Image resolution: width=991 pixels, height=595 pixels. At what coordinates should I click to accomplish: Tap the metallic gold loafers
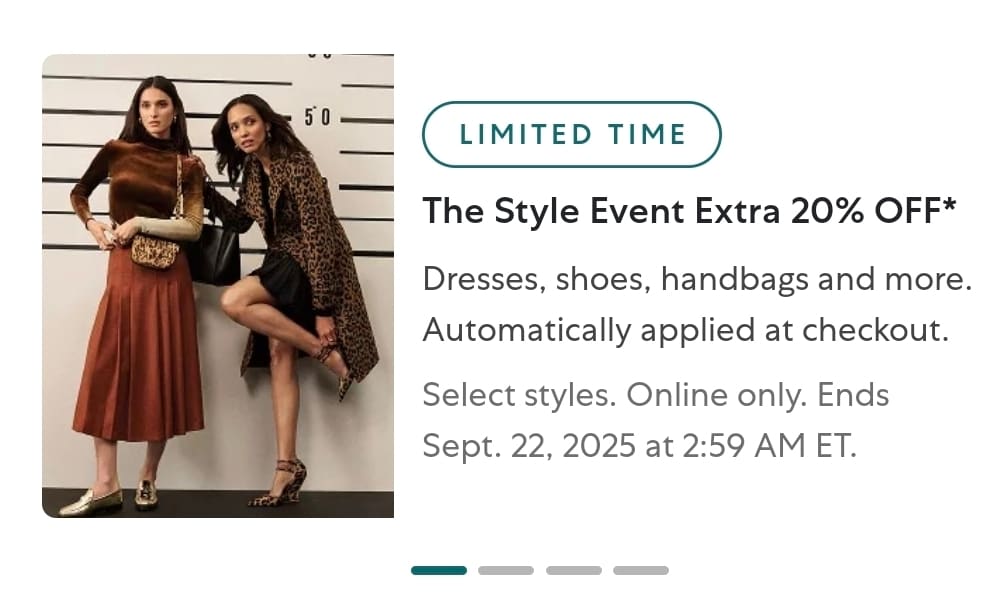pos(107,498)
